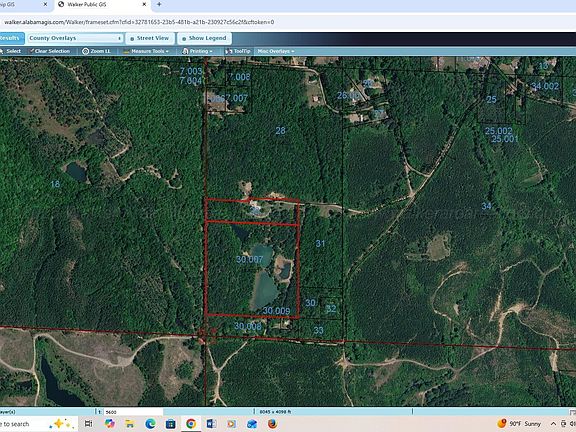Open the Zoom LL tool

(x=96, y=51)
